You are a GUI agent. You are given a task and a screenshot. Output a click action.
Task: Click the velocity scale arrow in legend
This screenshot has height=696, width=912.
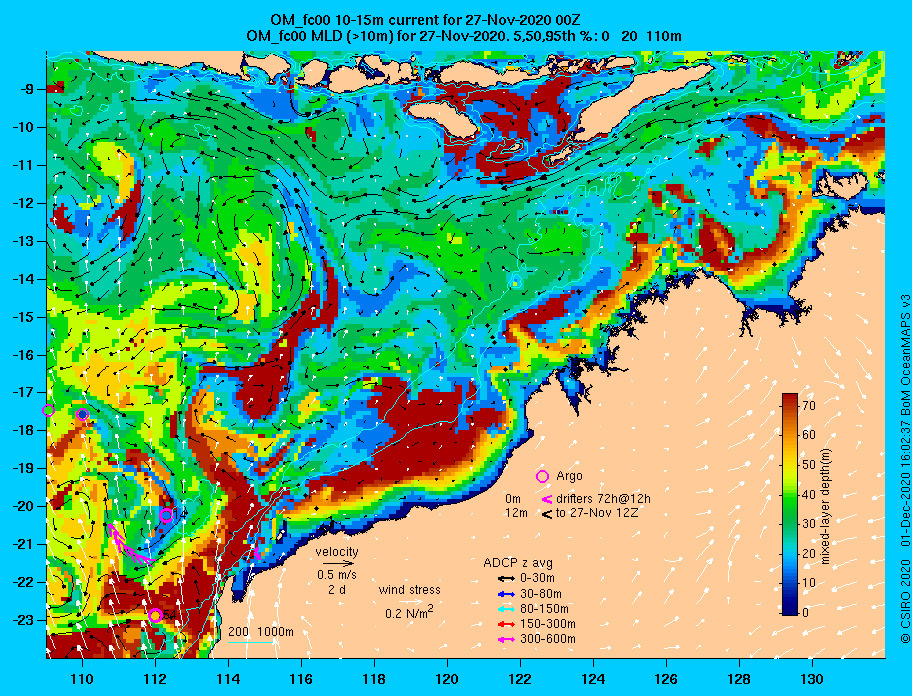[339, 563]
